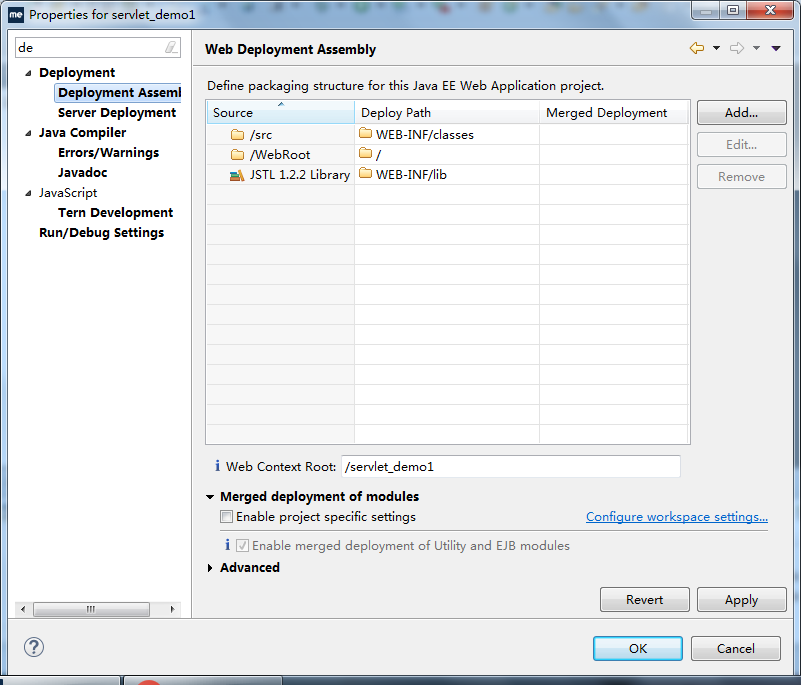Click the Apply button
This screenshot has width=801, height=685.
(741, 599)
